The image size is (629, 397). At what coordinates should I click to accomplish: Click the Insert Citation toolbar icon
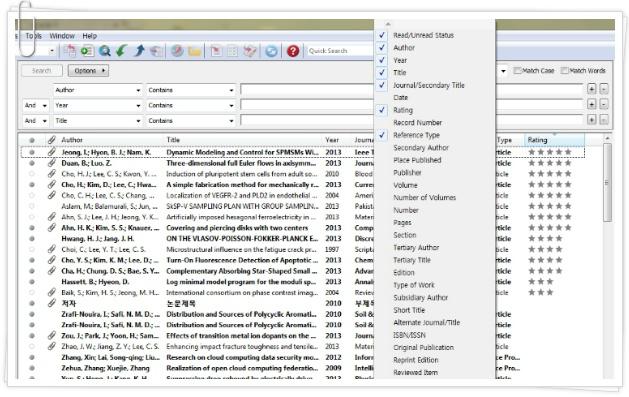pyautogui.click(x=216, y=51)
